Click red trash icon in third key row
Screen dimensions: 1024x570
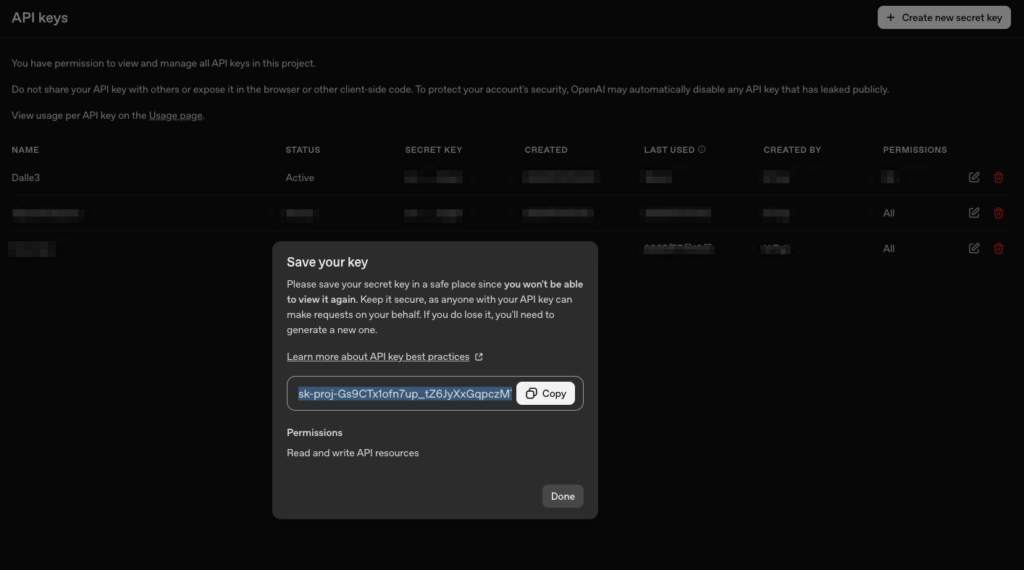coord(998,249)
